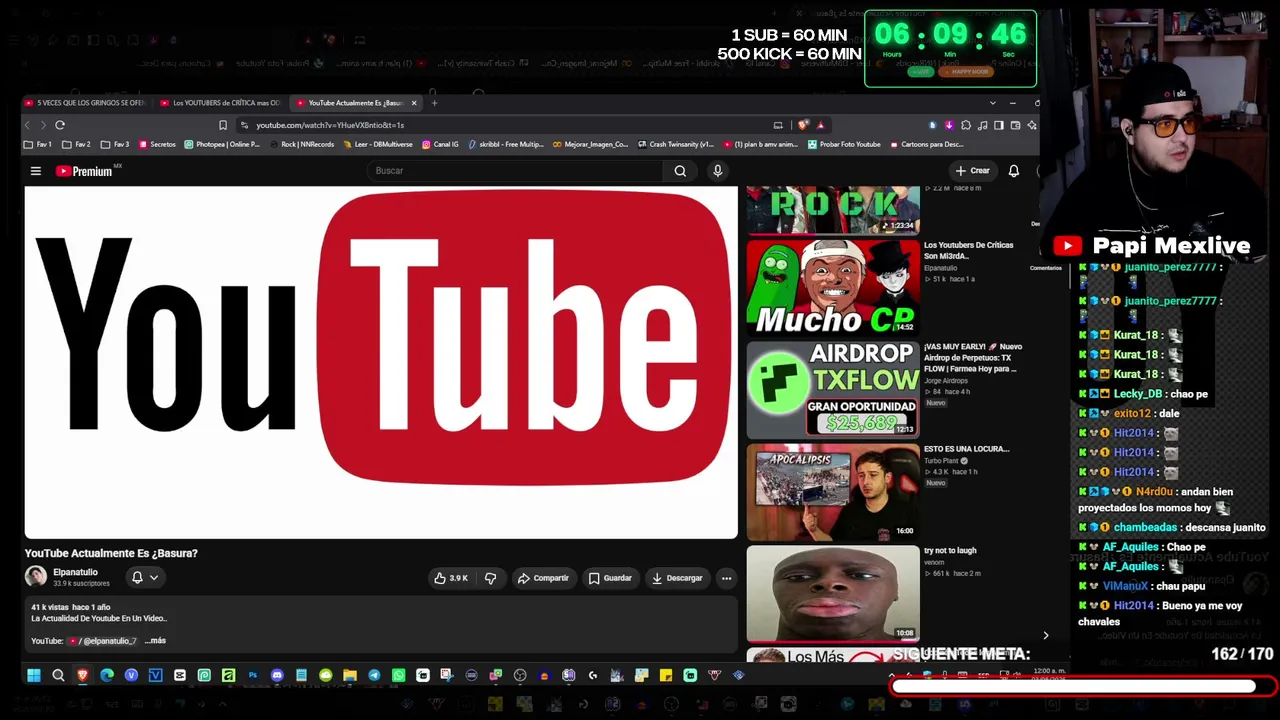This screenshot has height=720, width=1280.
Task: Open the Probar Foto Youtube bookmark
Action: click(x=844, y=145)
